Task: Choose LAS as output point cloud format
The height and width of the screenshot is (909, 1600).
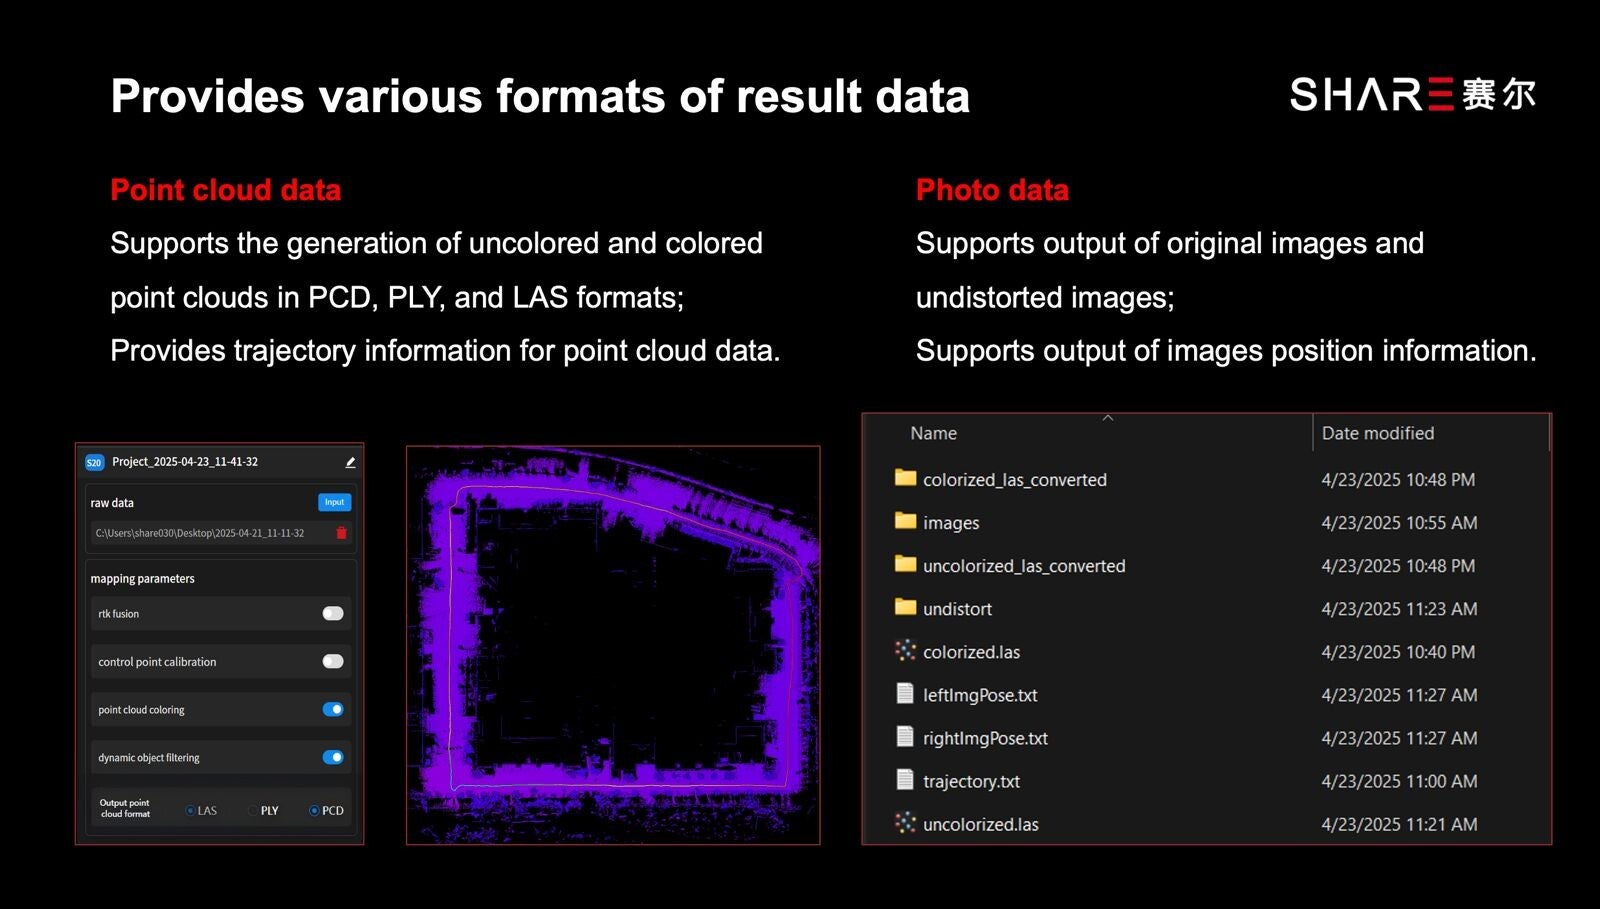Action: (x=191, y=811)
